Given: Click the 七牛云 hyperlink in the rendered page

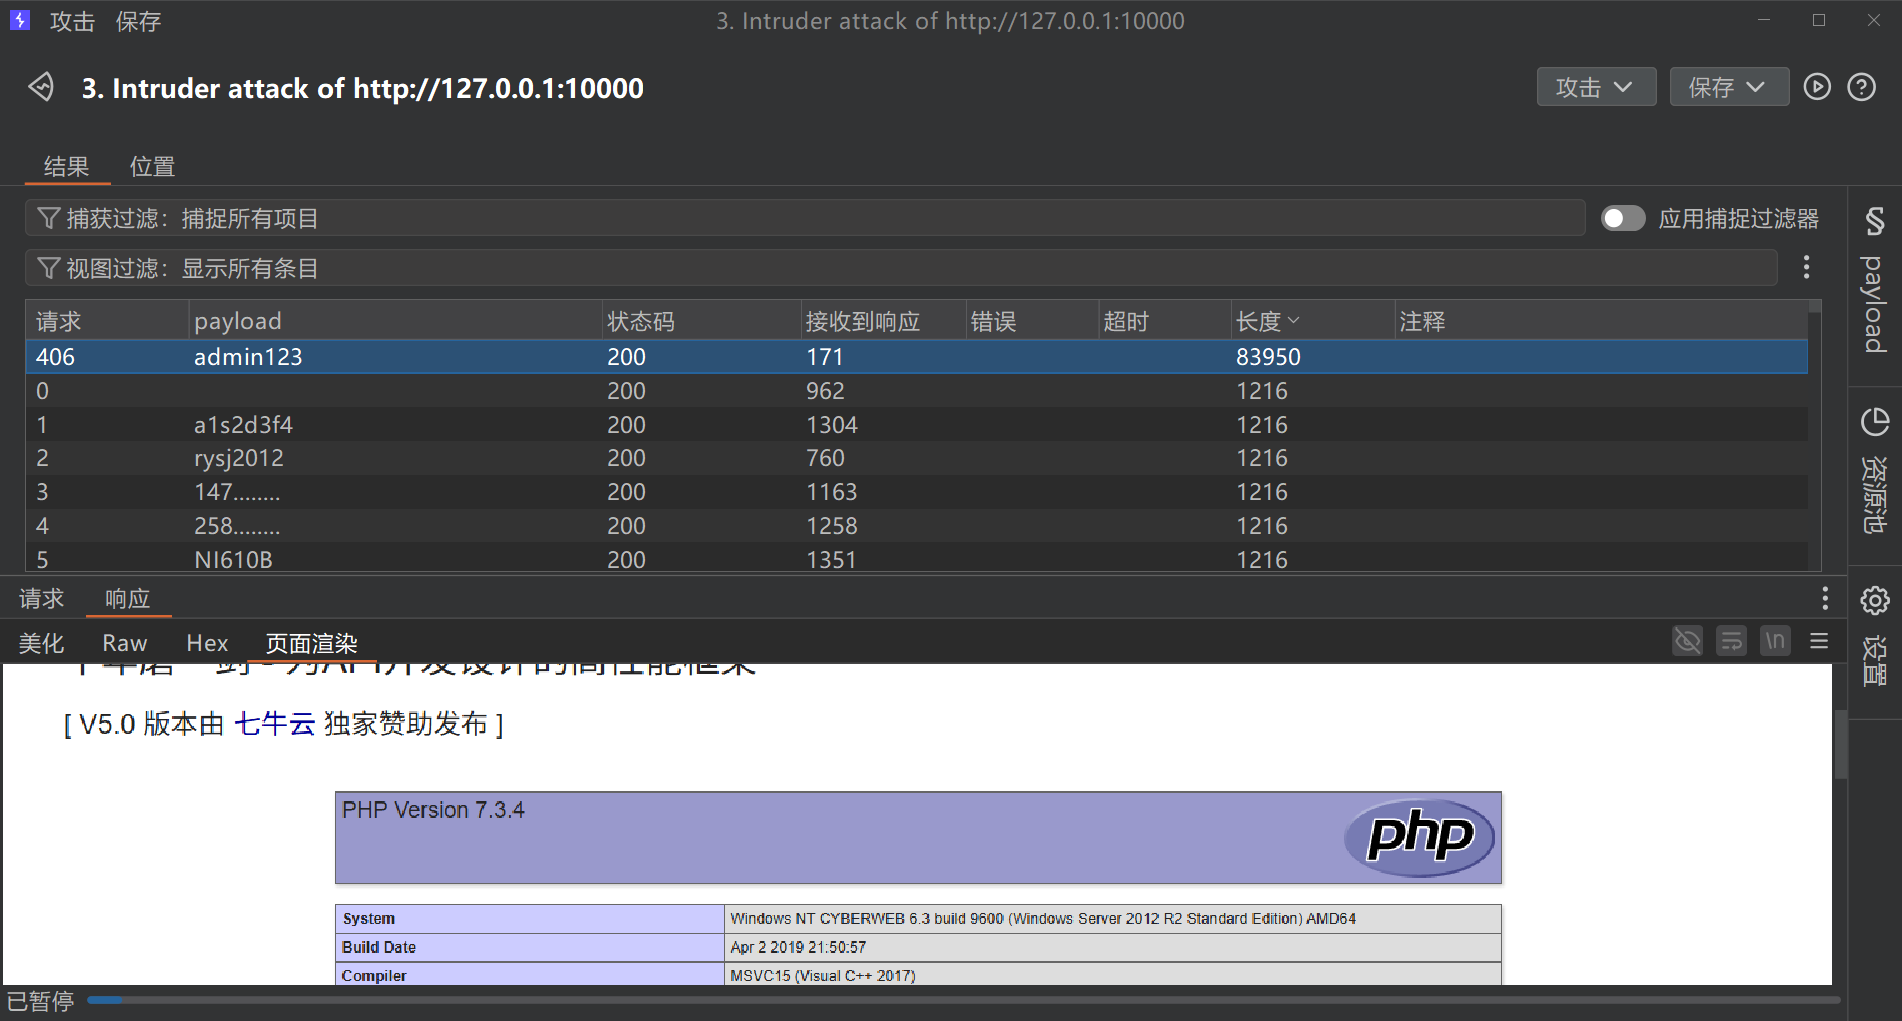Looking at the screenshot, I should (275, 724).
